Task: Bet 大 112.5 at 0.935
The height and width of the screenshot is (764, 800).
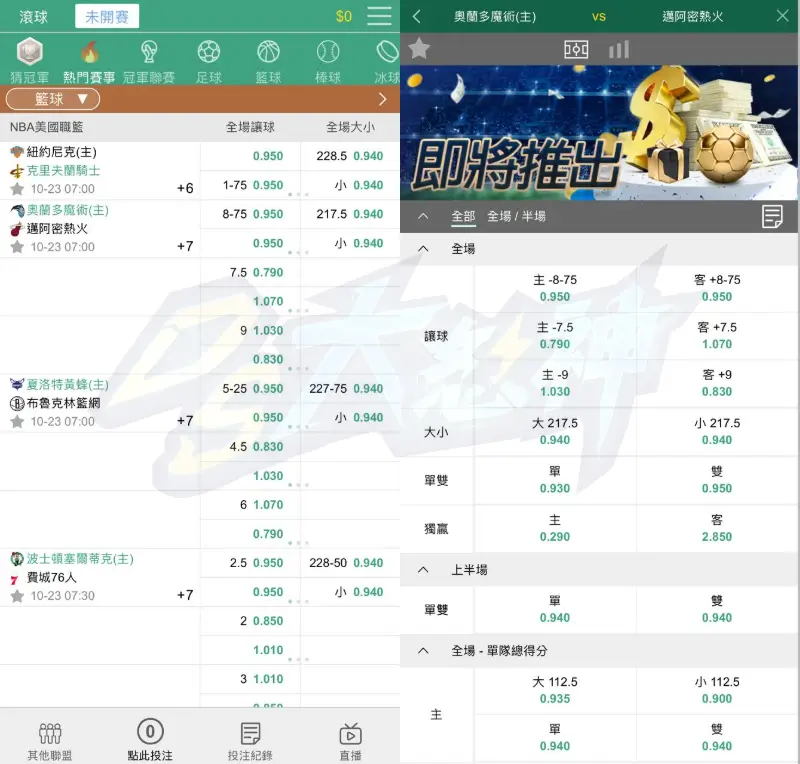Action: [x=555, y=691]
